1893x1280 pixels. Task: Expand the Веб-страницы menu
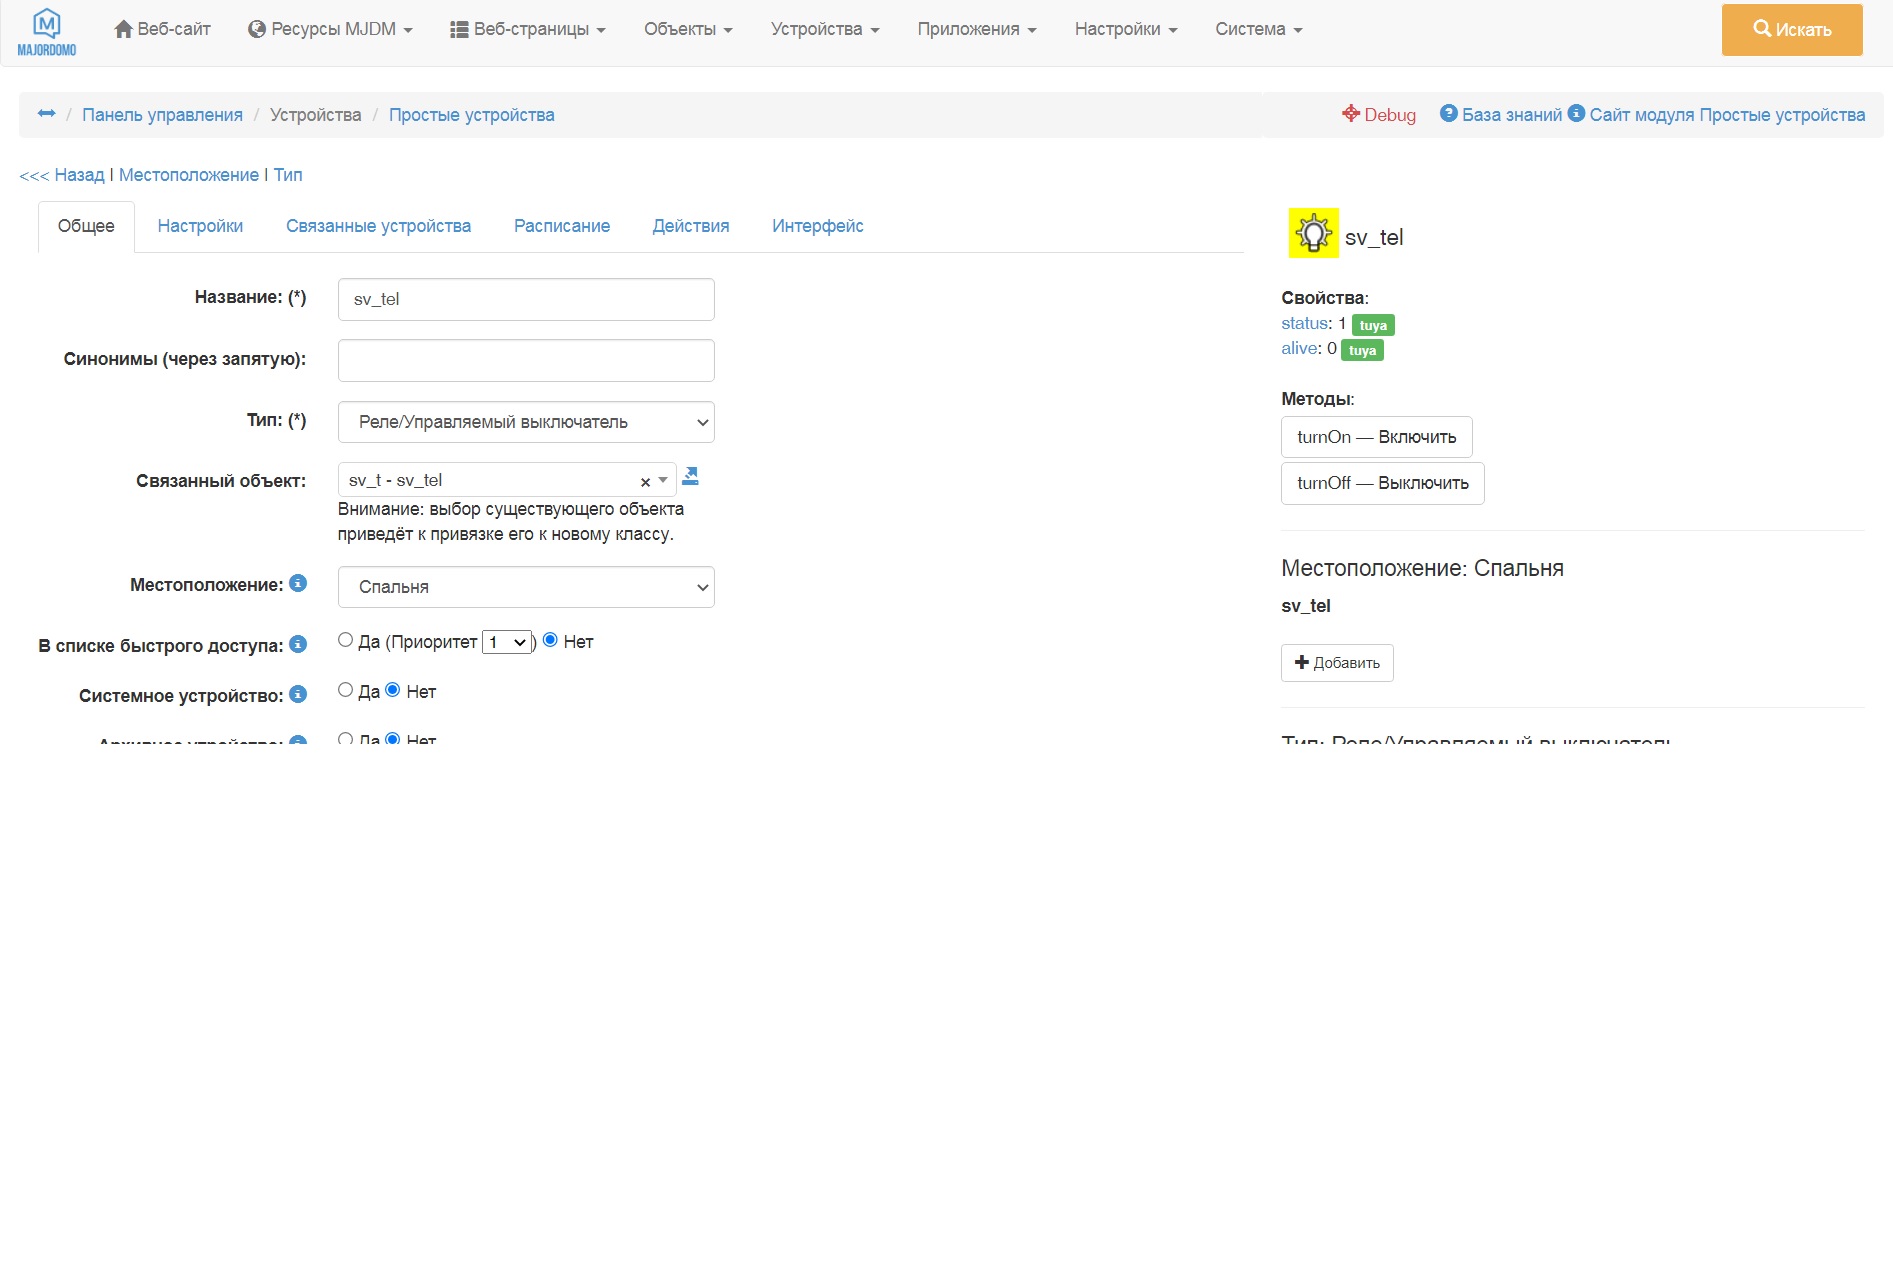(528, 30)
